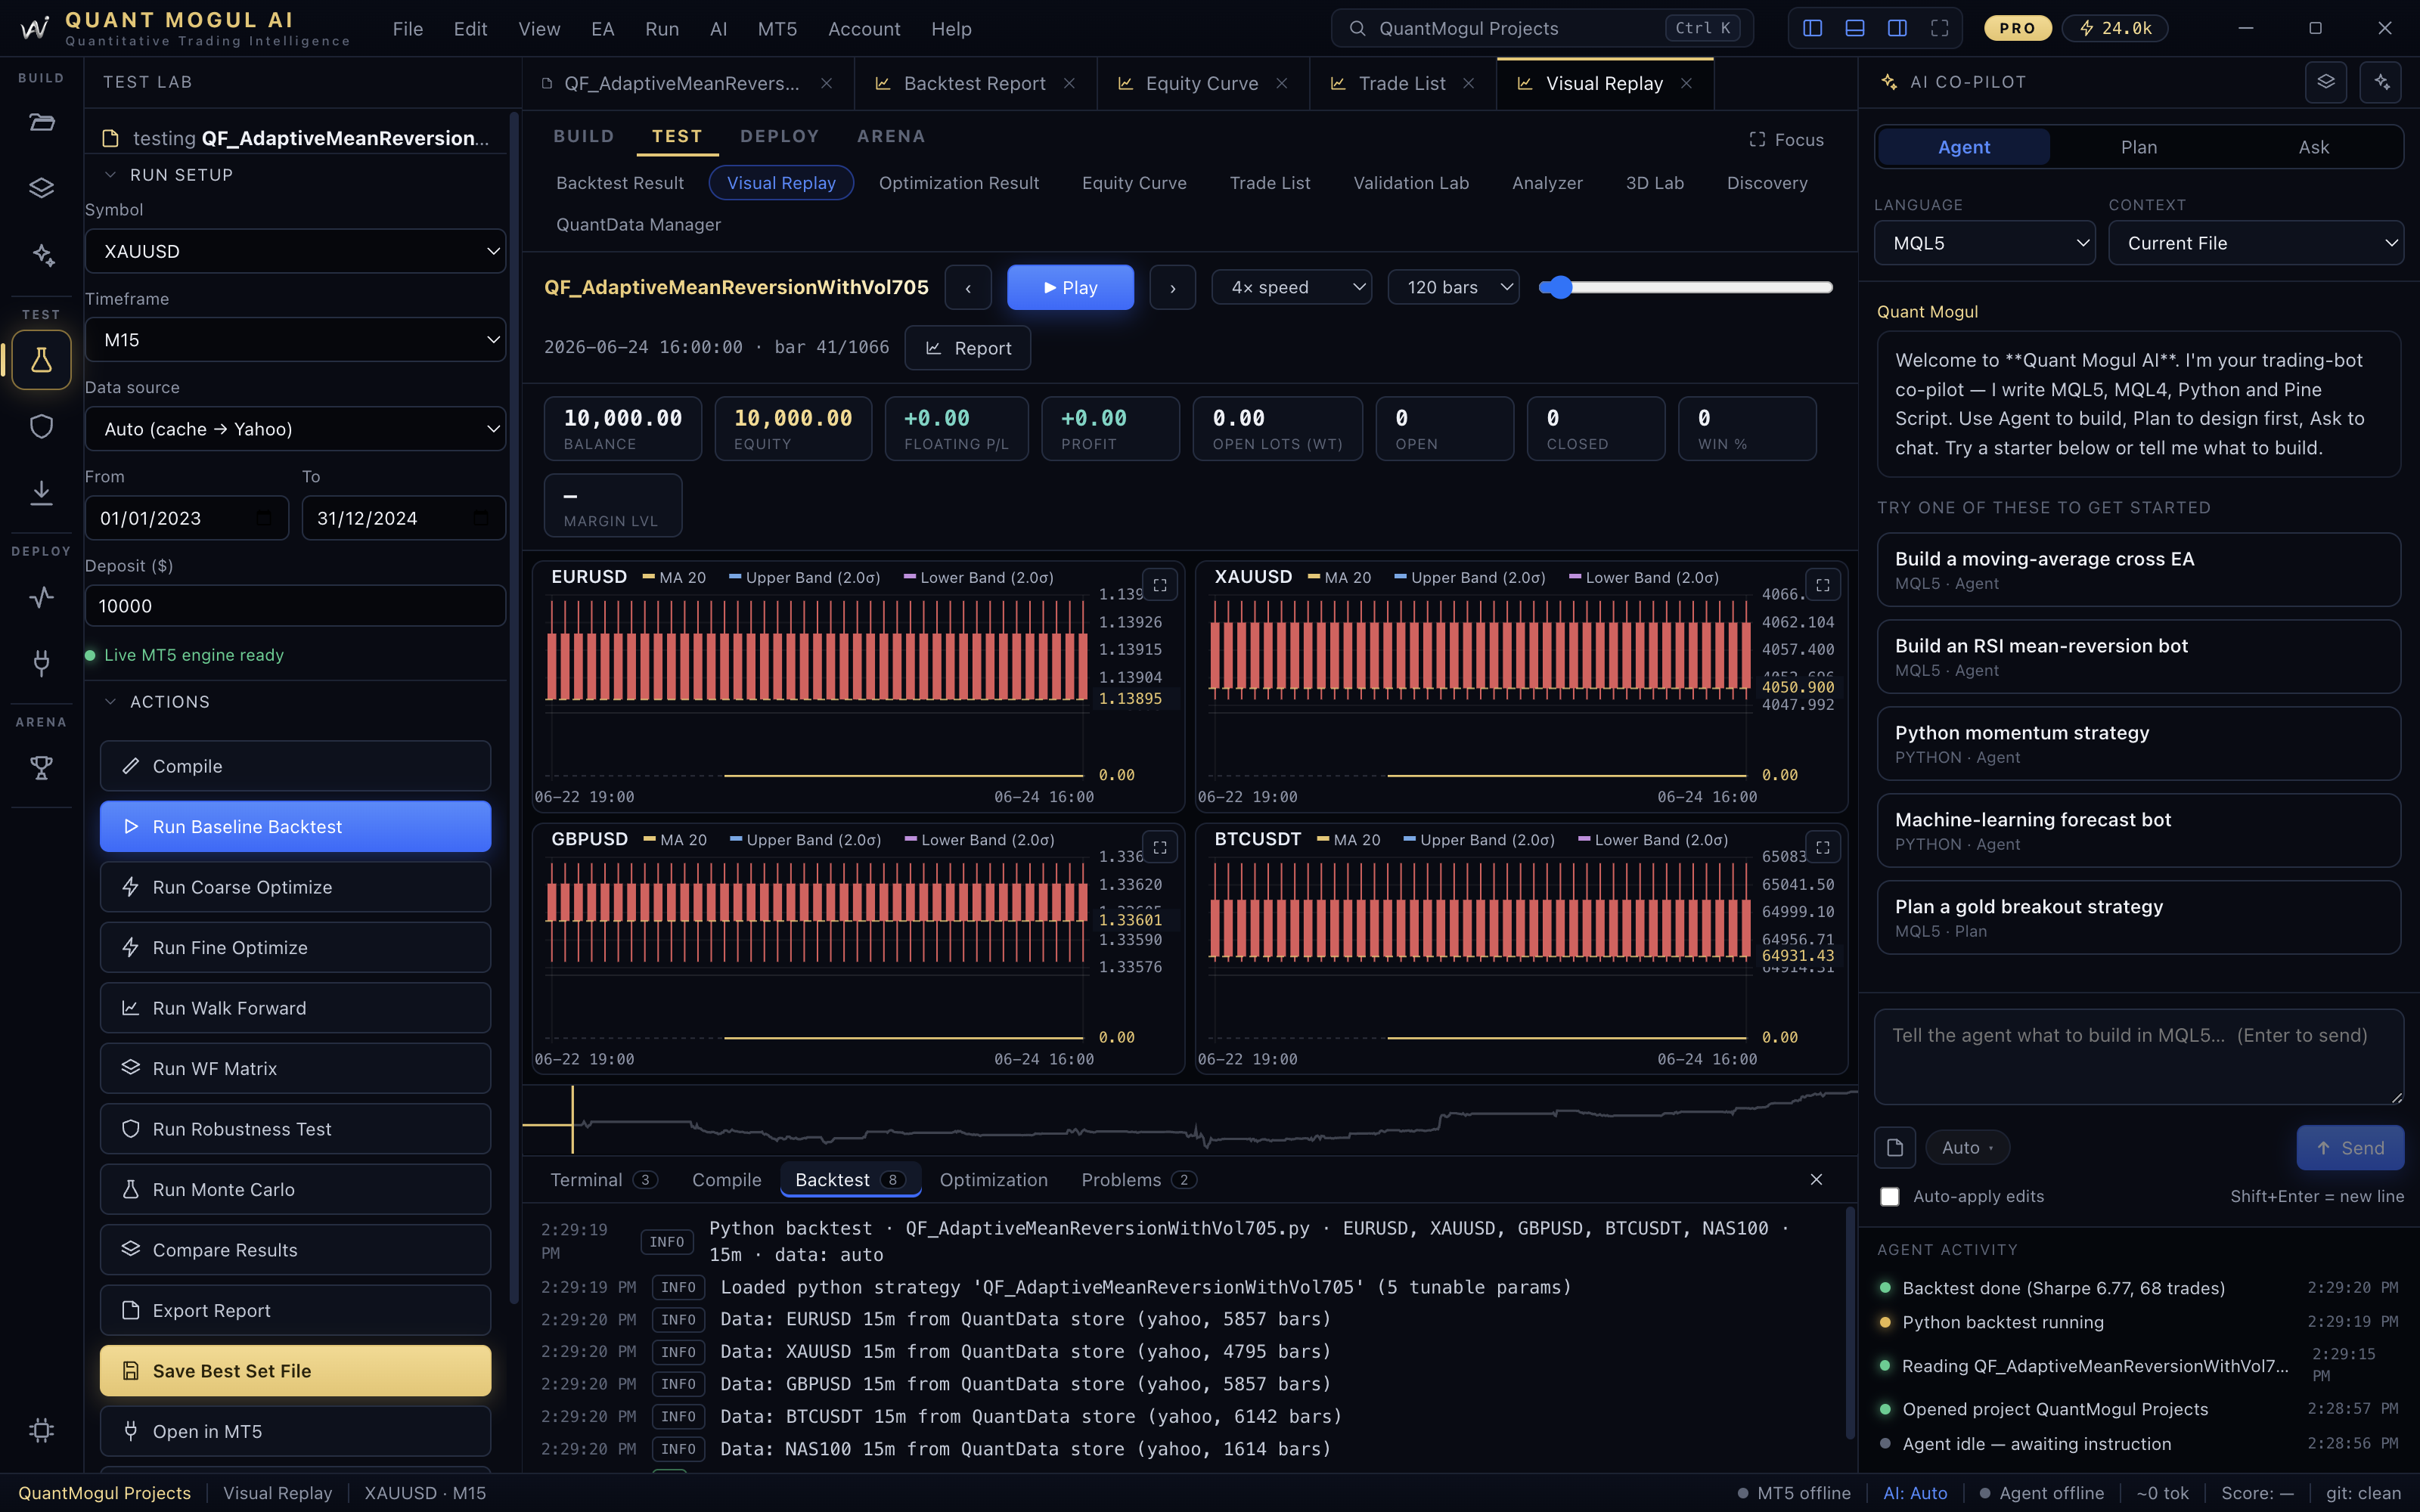Open the MT5 menu

pyautogui.click(x=777, y=29)
